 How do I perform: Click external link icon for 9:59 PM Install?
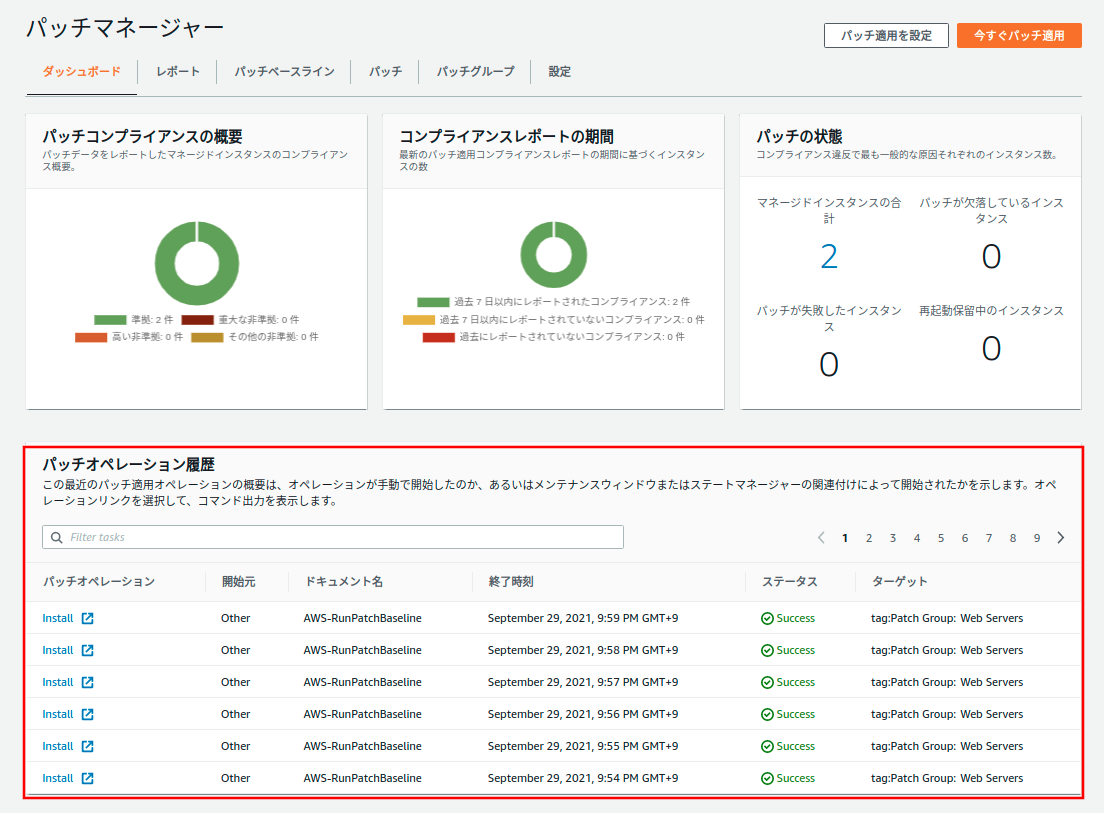click(87, 618)
